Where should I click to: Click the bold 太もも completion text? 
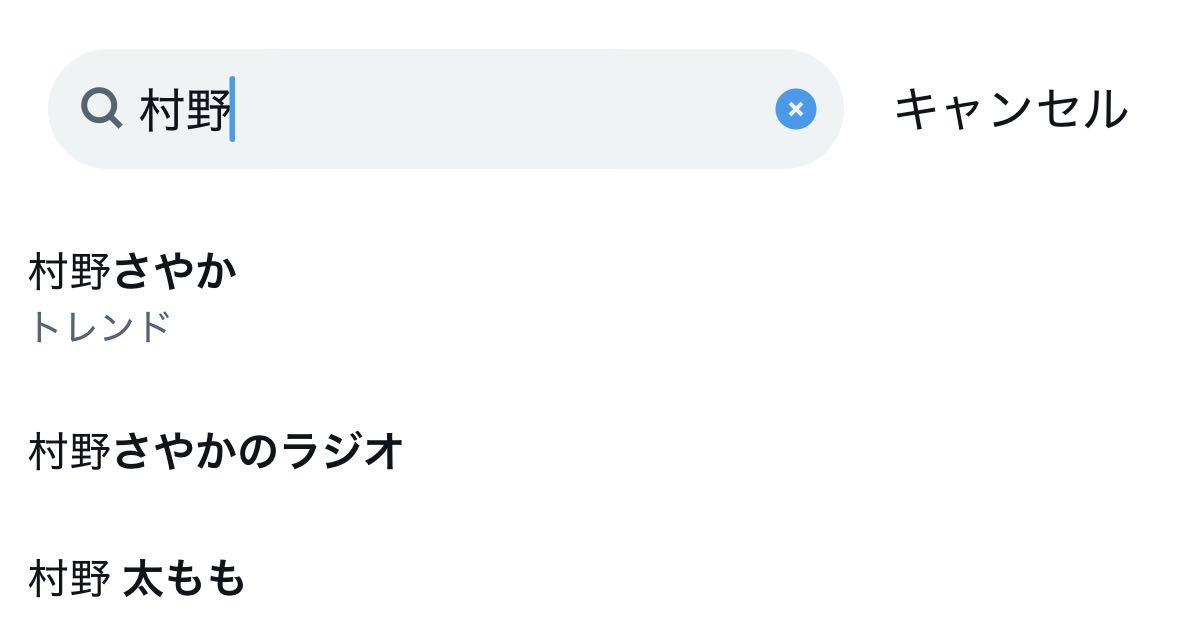(x=184, y=580)
